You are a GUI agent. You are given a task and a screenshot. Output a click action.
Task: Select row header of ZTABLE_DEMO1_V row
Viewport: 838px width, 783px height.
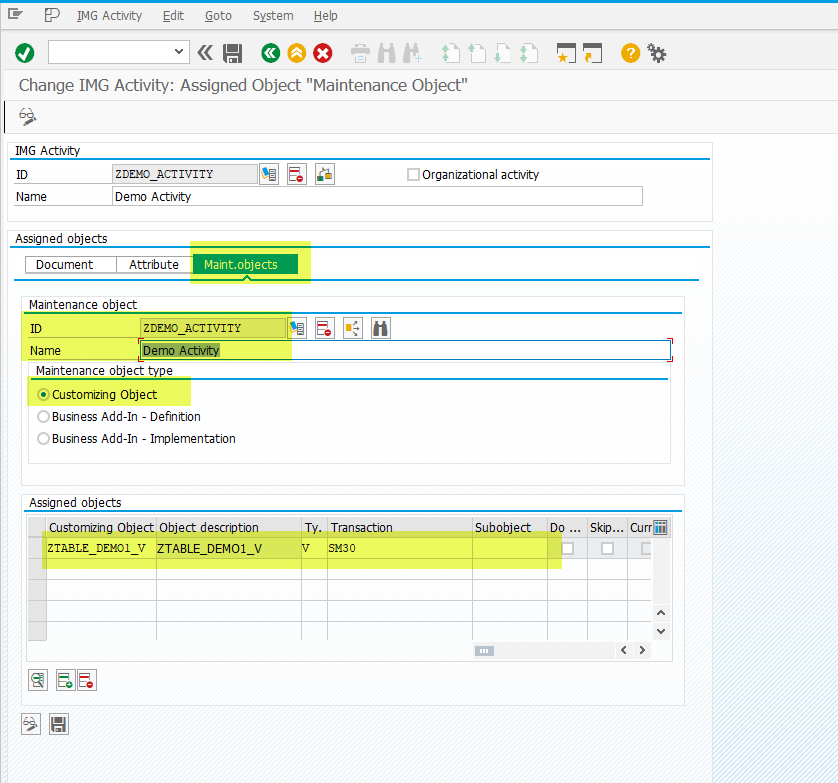[x=37, y=548]
